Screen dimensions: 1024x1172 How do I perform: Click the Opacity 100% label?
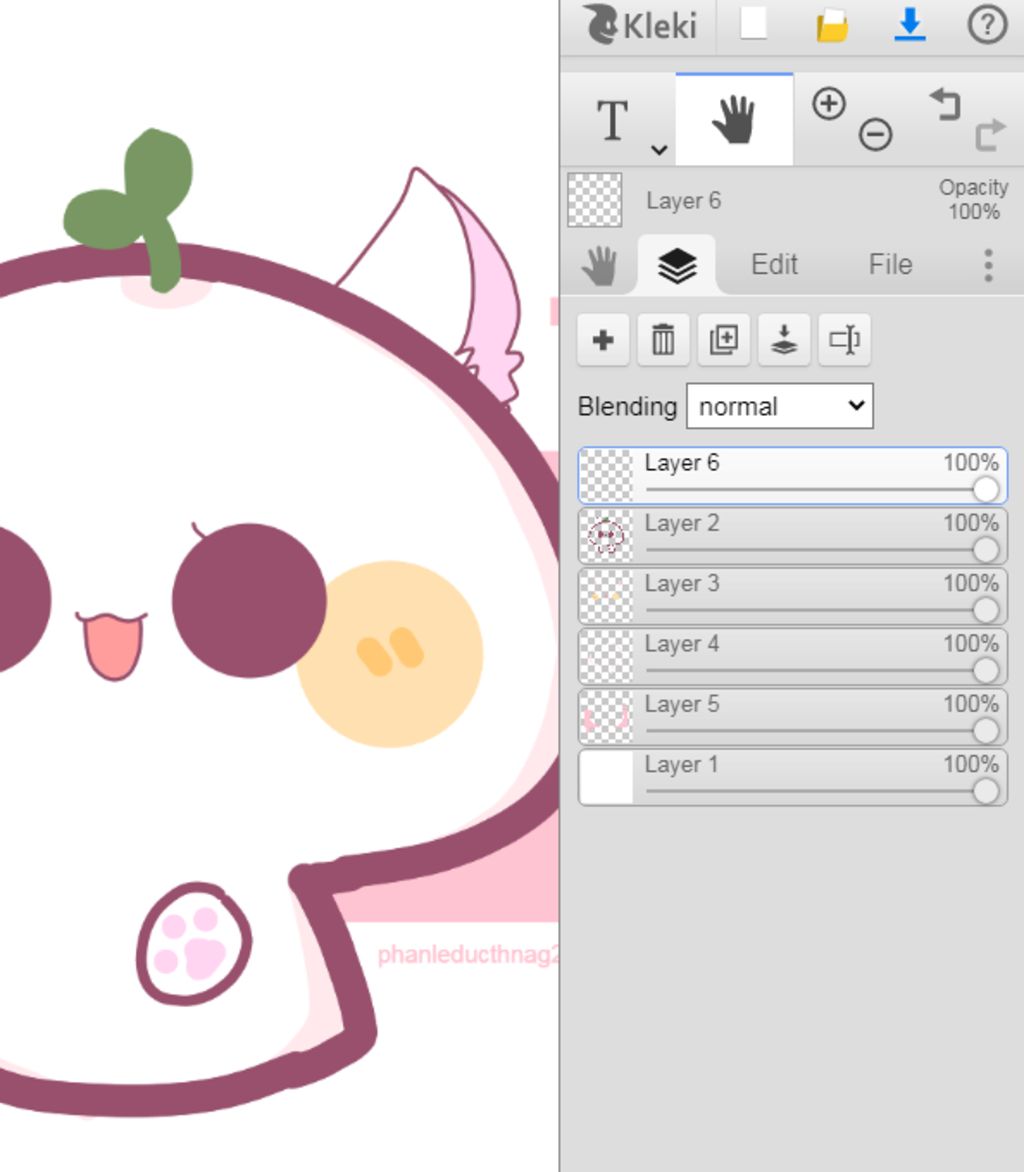click(x=973, y=200)
